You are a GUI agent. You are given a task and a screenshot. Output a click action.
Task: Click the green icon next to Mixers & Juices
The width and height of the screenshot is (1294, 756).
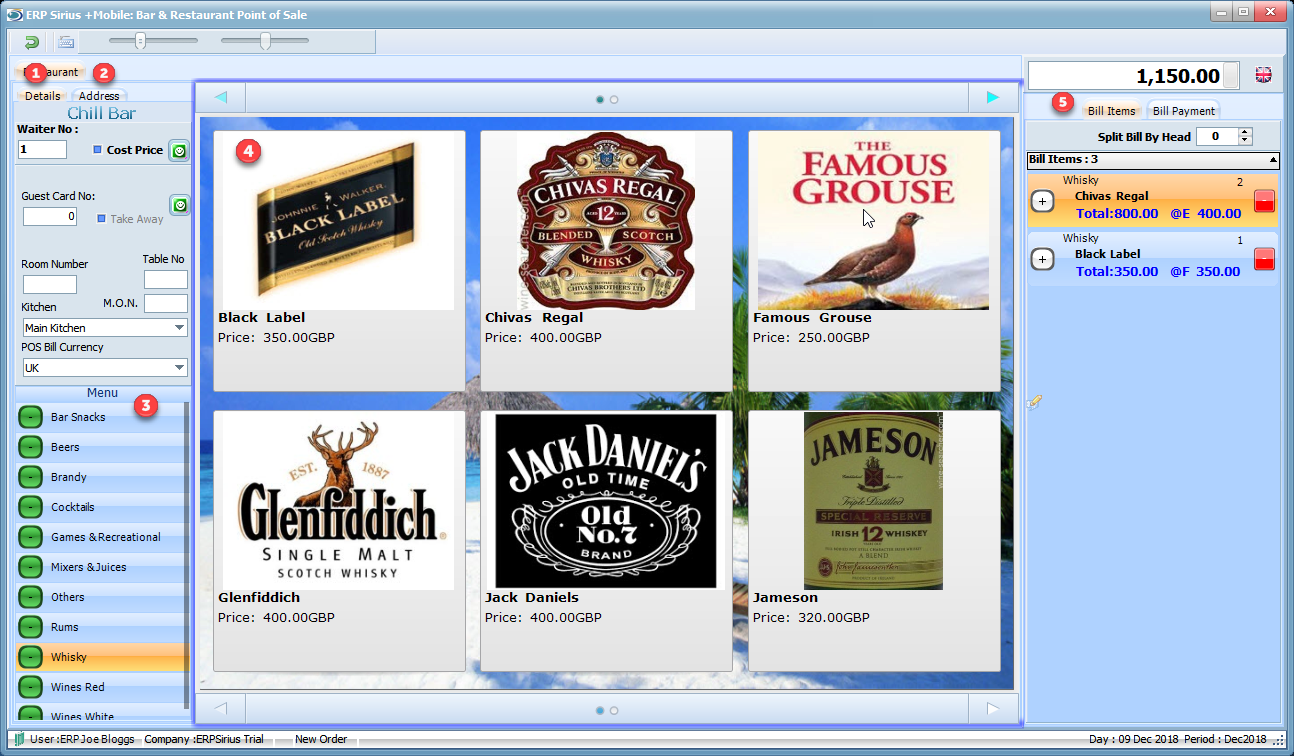31,567
